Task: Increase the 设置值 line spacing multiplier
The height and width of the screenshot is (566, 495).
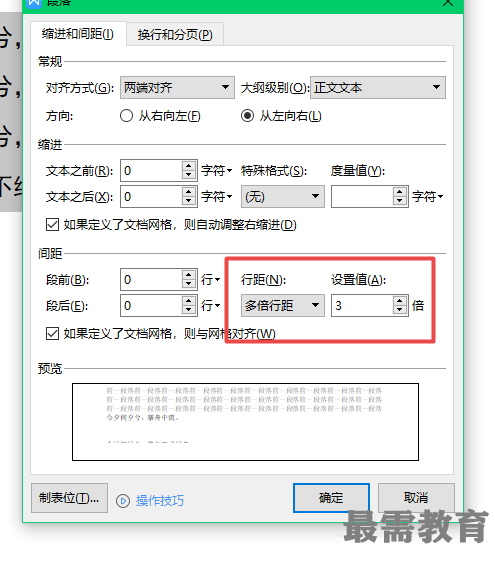Action: (400, 301)
